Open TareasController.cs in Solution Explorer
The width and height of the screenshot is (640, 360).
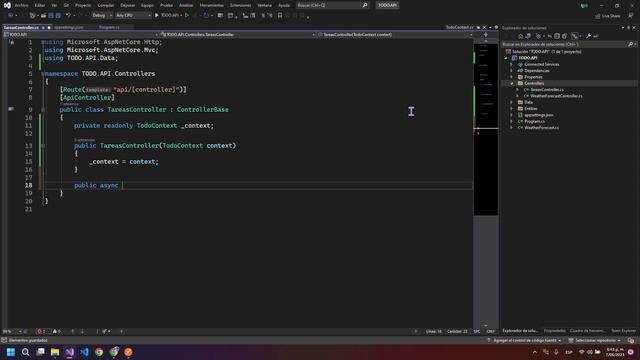(x=547, y=90)
